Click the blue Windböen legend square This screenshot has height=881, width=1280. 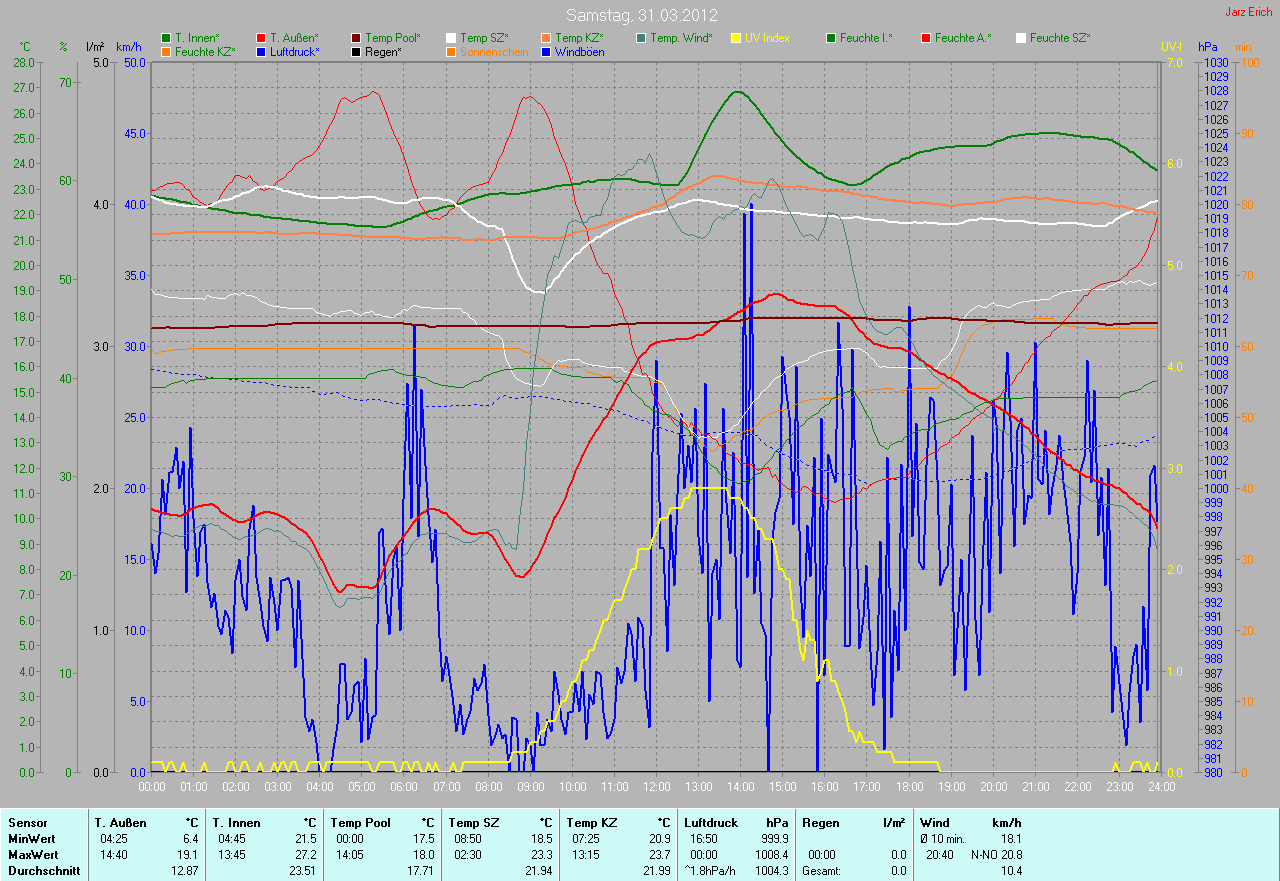pos(546,51)
